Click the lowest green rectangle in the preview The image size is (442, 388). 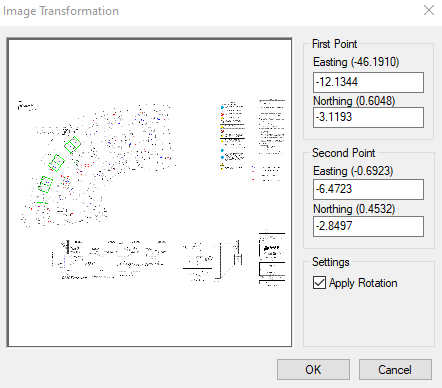45,184
